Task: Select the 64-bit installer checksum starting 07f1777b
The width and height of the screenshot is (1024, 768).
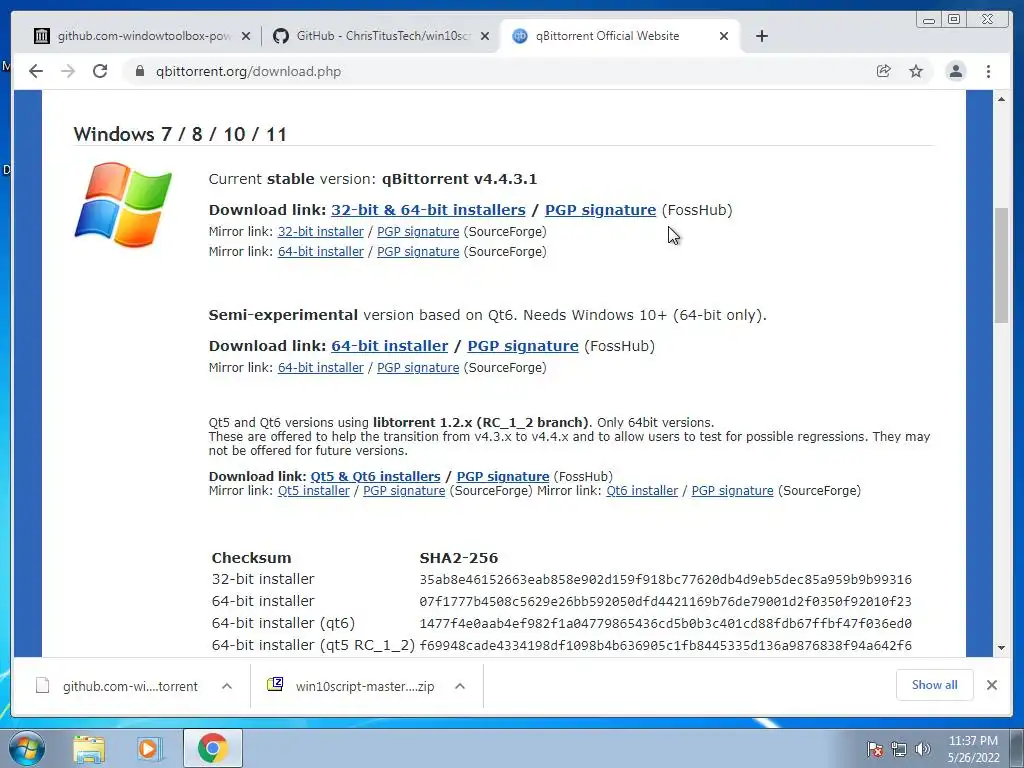Action: (x=665, y=601)
